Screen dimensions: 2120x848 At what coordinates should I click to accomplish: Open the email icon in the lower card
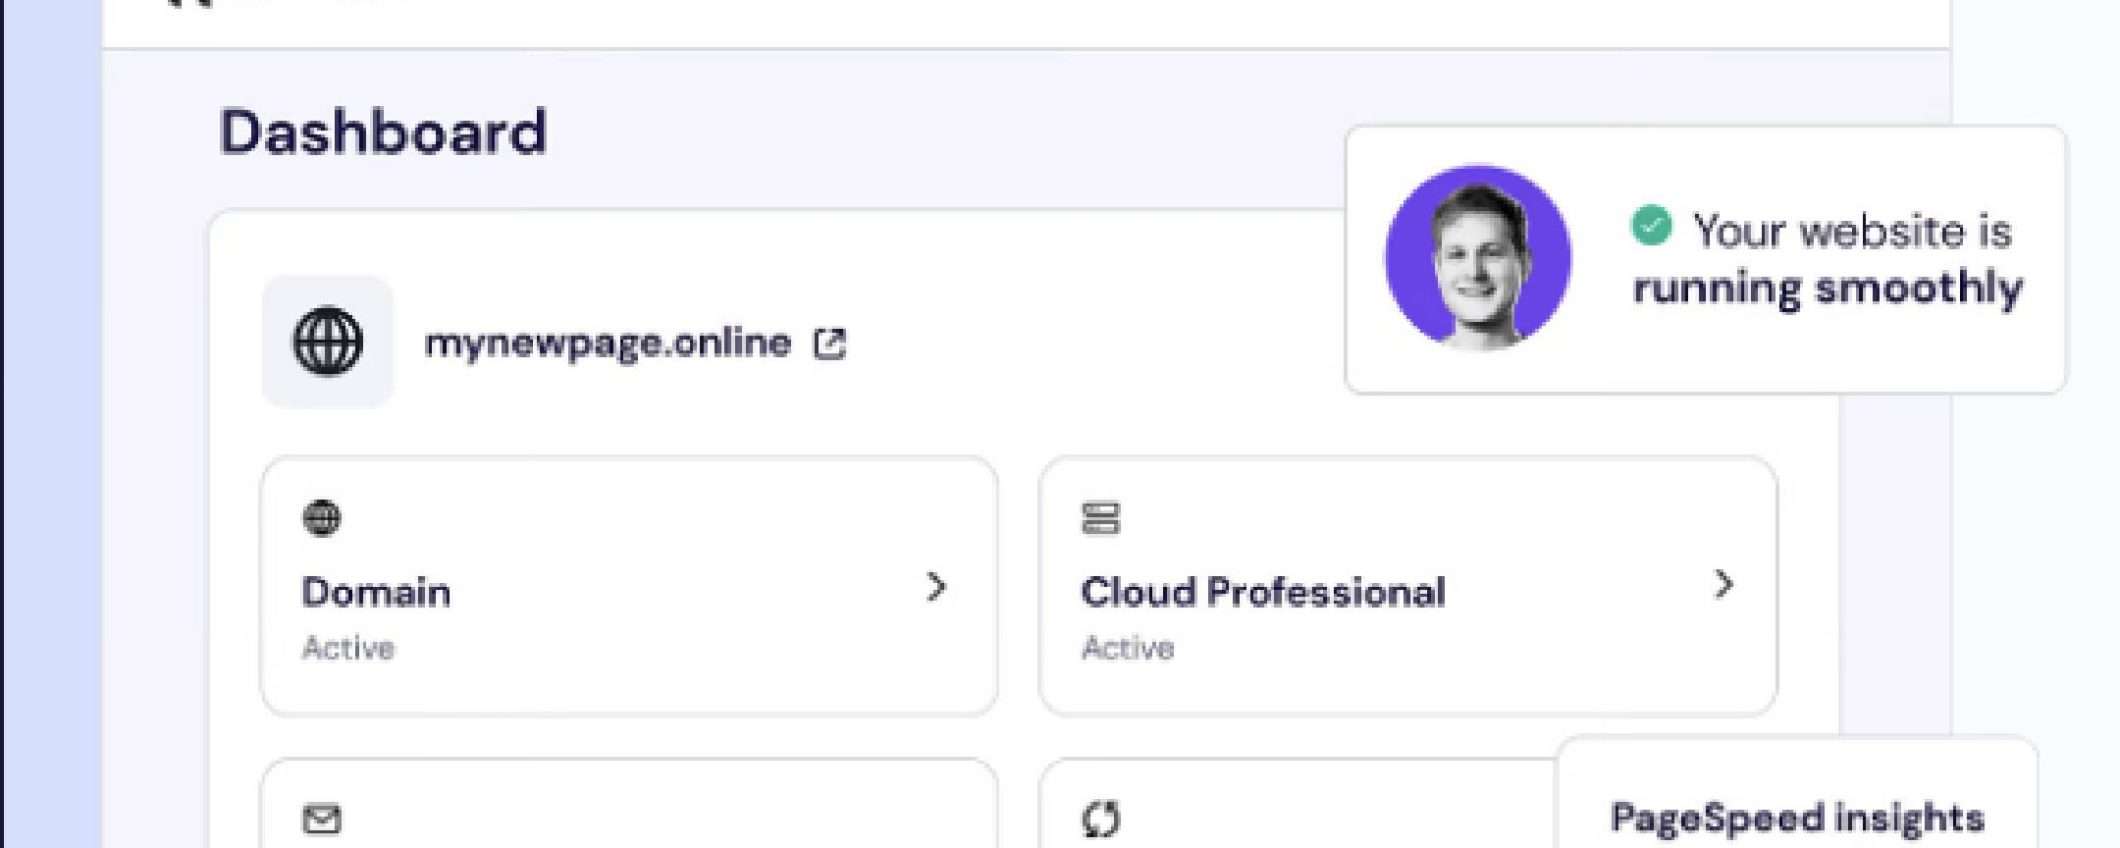(x=322, y=818)
